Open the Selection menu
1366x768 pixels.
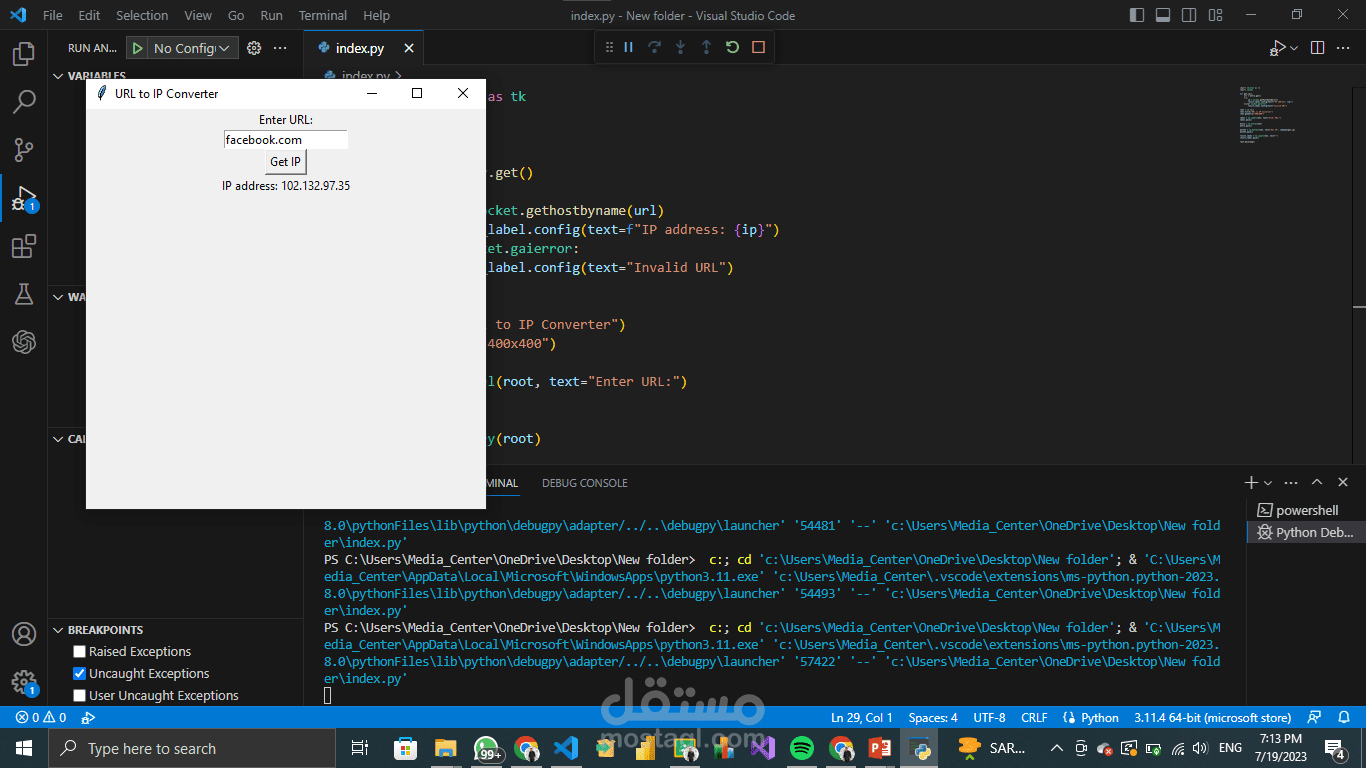[142, 15]
